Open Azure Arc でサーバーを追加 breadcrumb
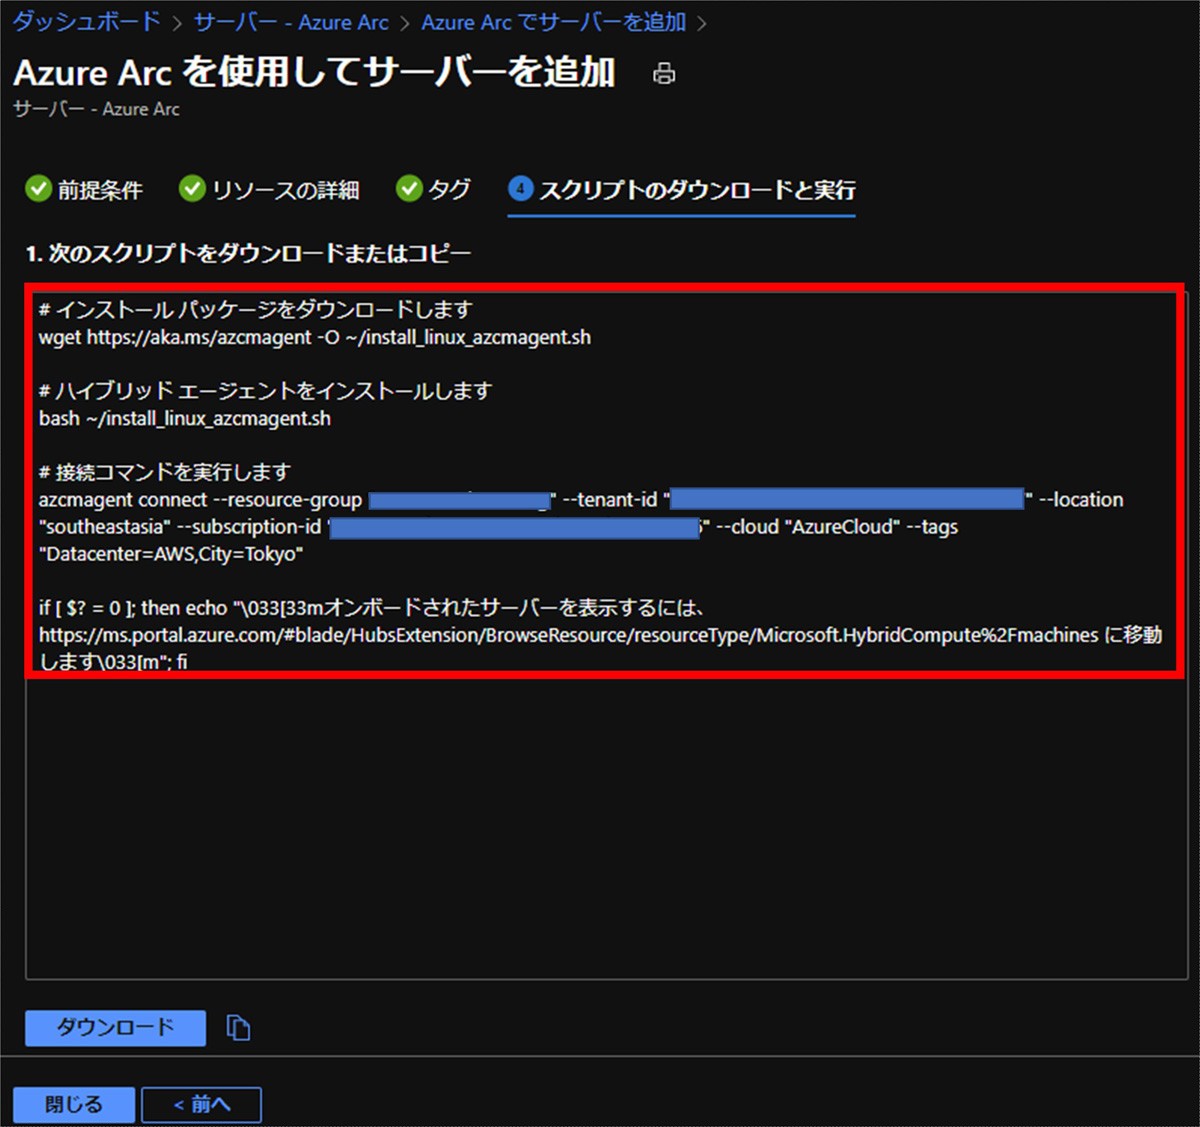 pos(554,22)
